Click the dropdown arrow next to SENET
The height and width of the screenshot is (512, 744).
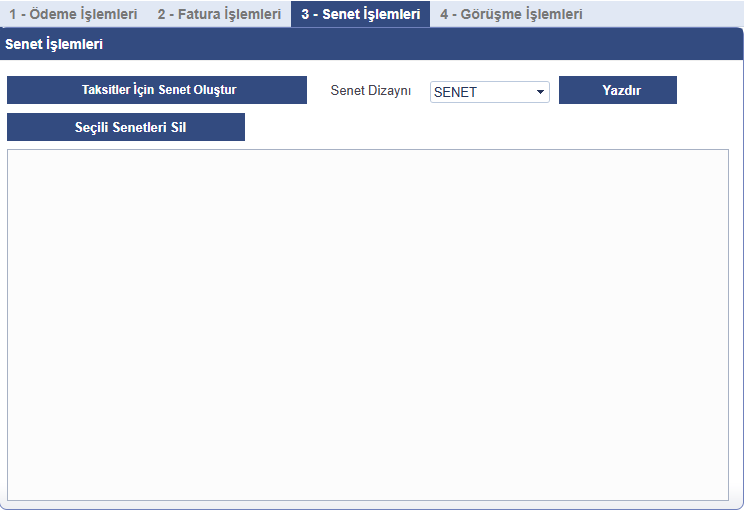[x=540, y=92]
